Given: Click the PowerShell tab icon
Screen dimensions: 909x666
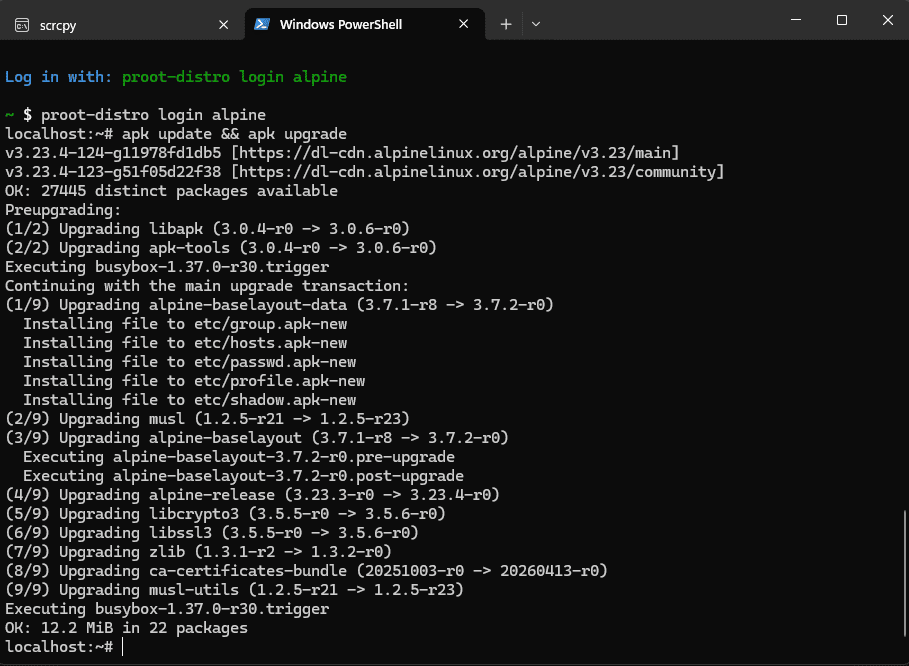Looking at the screenshot, I should click(262, 24).
